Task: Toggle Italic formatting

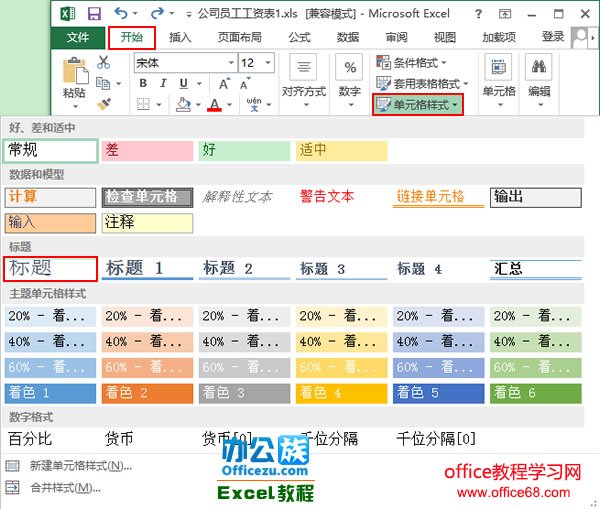Action: 163,83
